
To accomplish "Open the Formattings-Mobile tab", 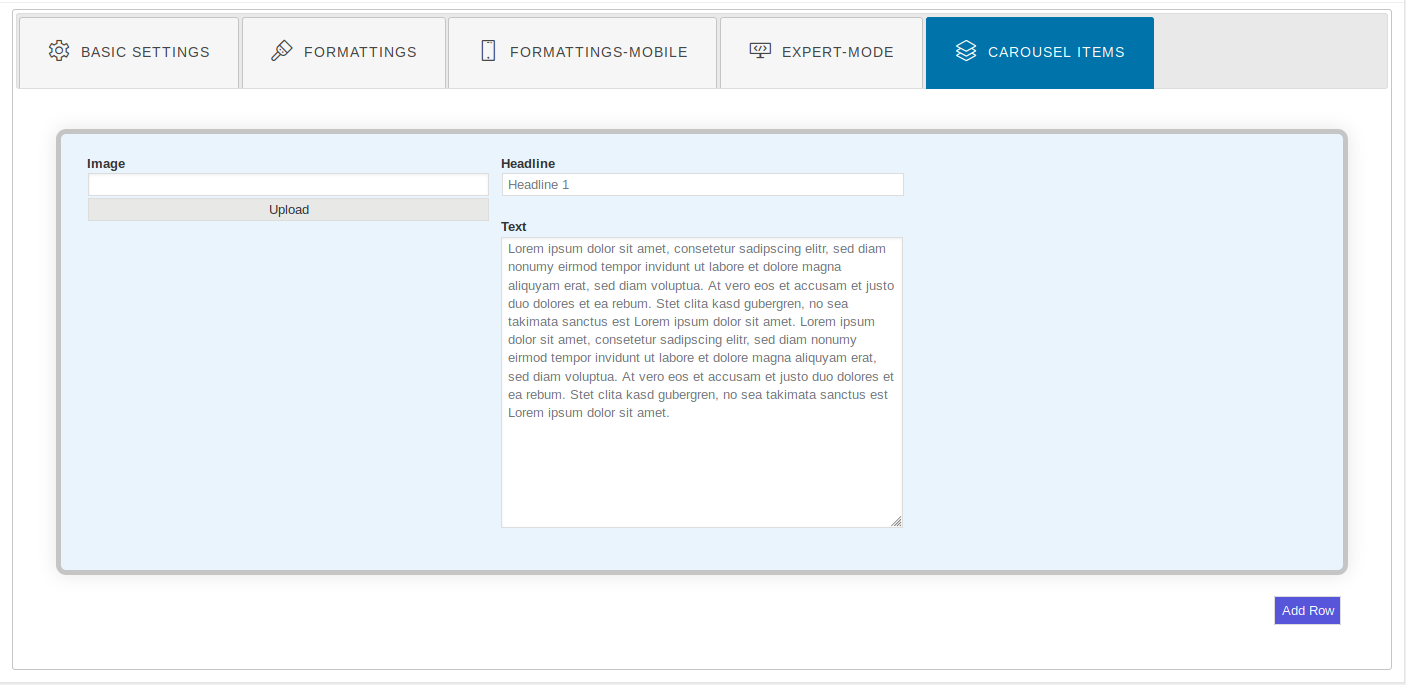I will [x=583, y=53].
